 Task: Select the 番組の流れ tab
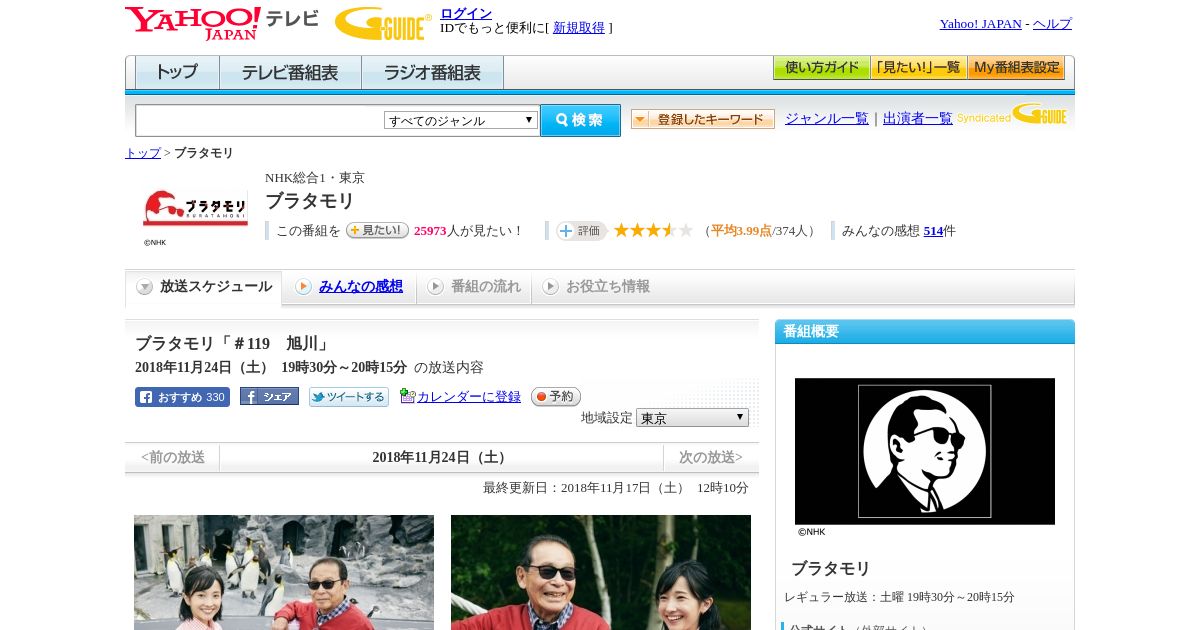(474, 287)
